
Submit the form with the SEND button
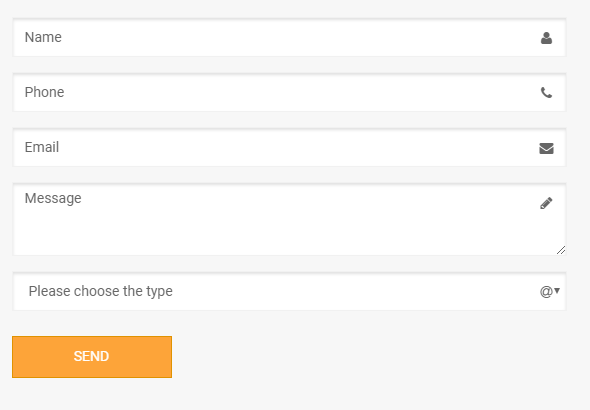pyautogui.click(x=92, y=357)
